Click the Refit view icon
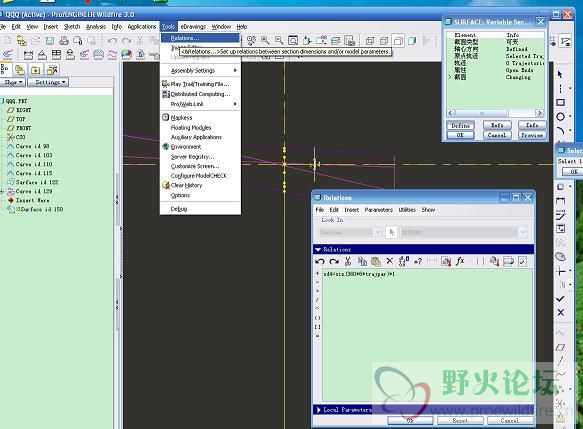Viewport: 583px width, 429px height. pos(293,40)
